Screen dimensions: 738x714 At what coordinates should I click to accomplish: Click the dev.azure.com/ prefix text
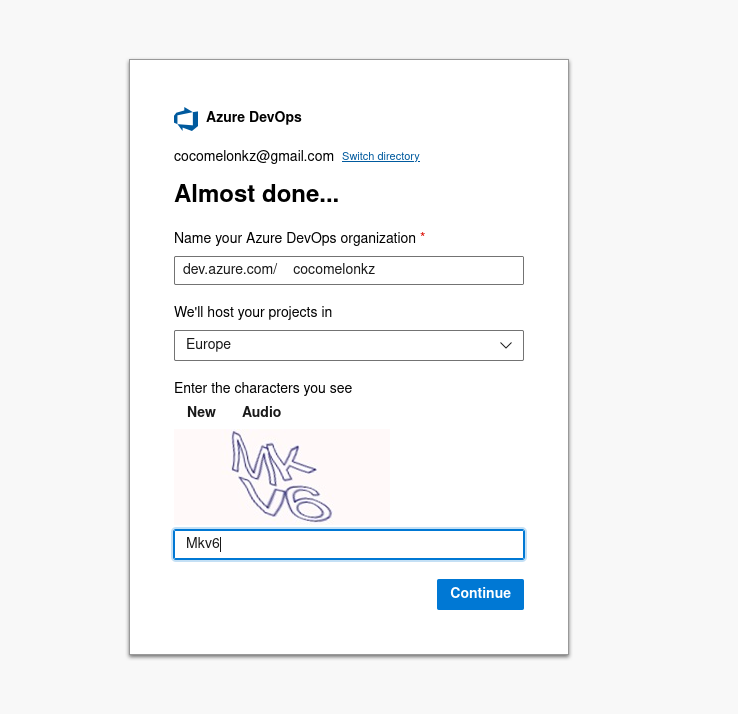[230, 269]
